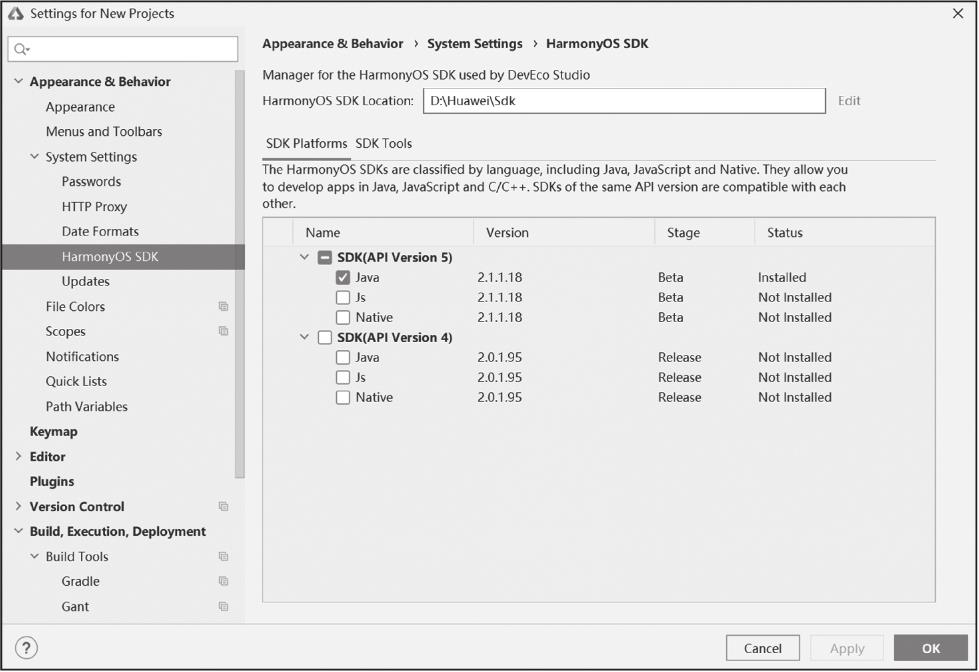Check the Js checkbox under API Version 5

(343, 298)
